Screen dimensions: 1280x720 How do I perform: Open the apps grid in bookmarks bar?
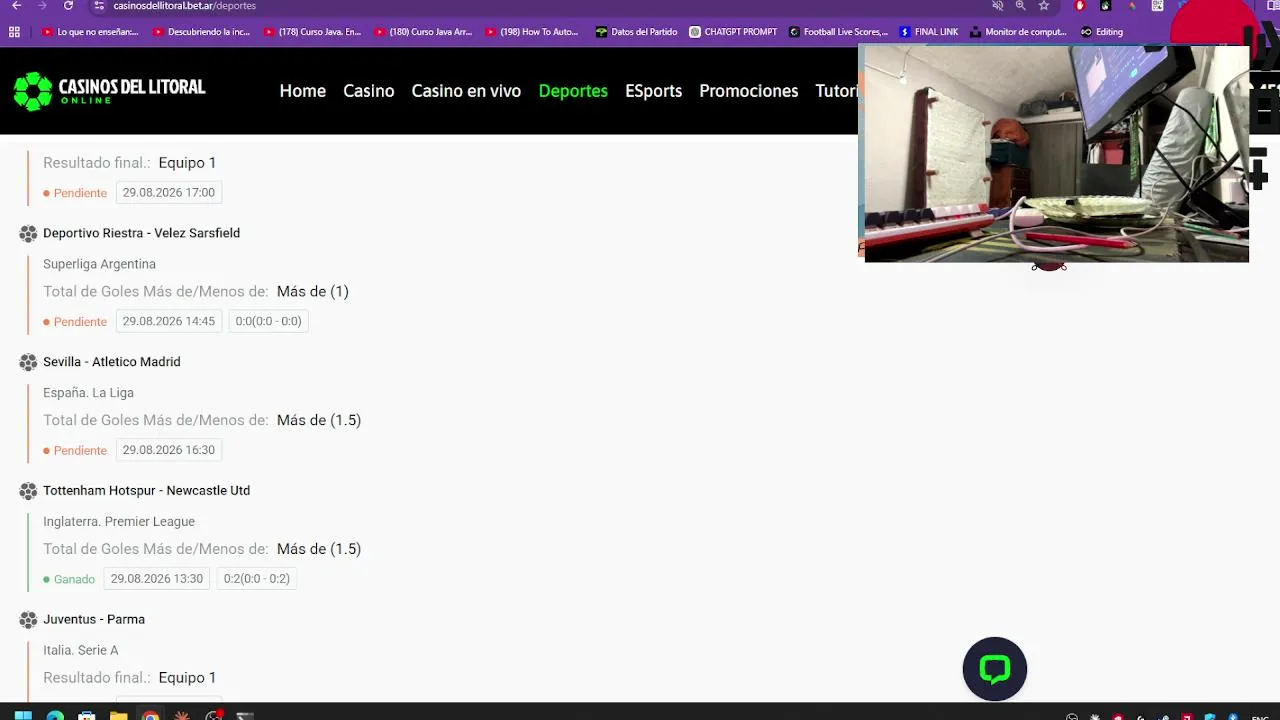[14, 32]
